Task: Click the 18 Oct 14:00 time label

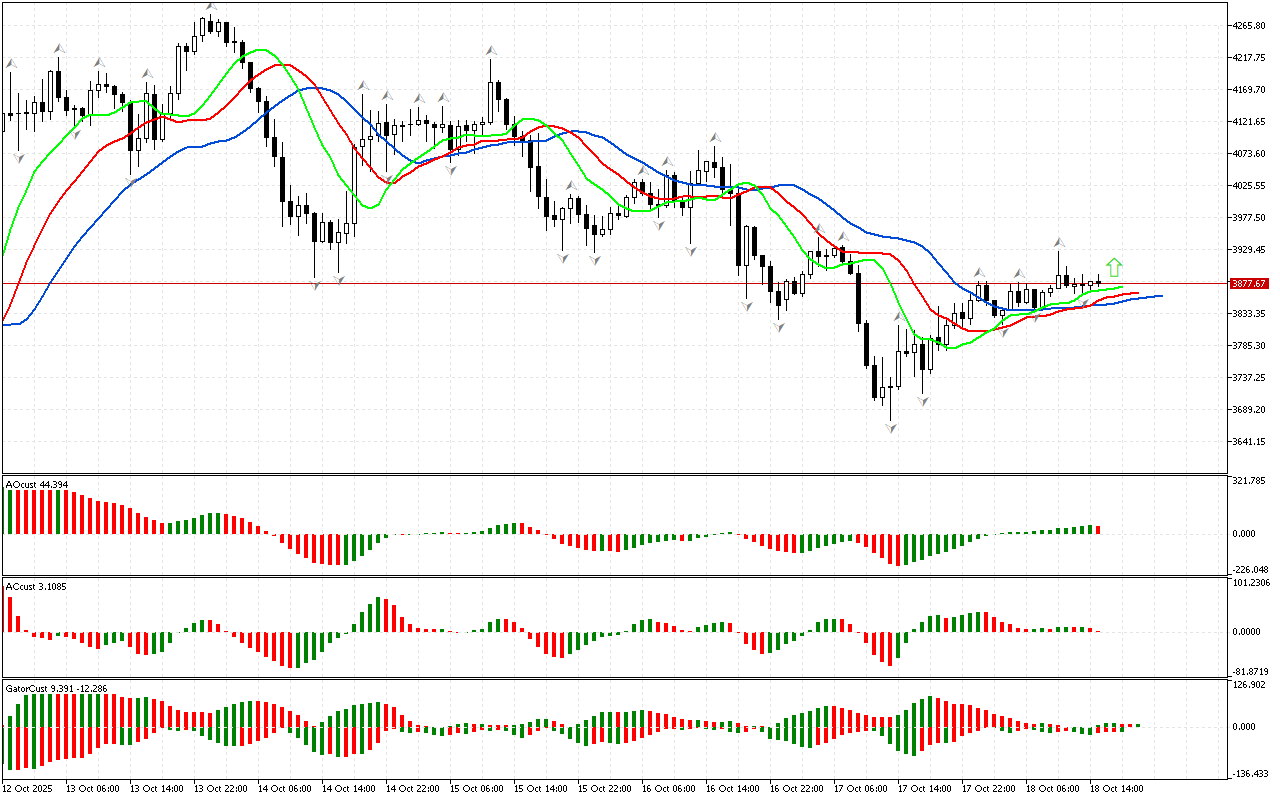Action: (1115, 788)
